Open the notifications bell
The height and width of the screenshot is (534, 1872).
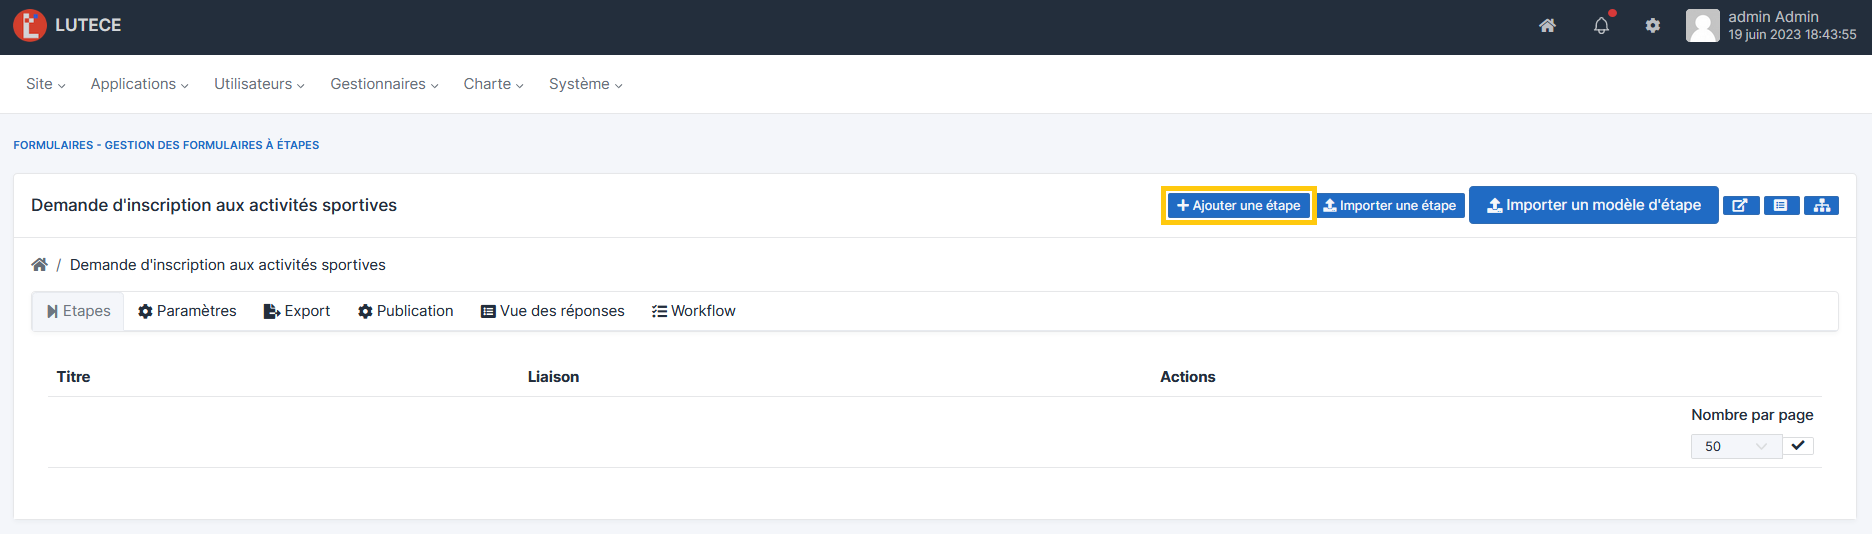coord(1601,26)
